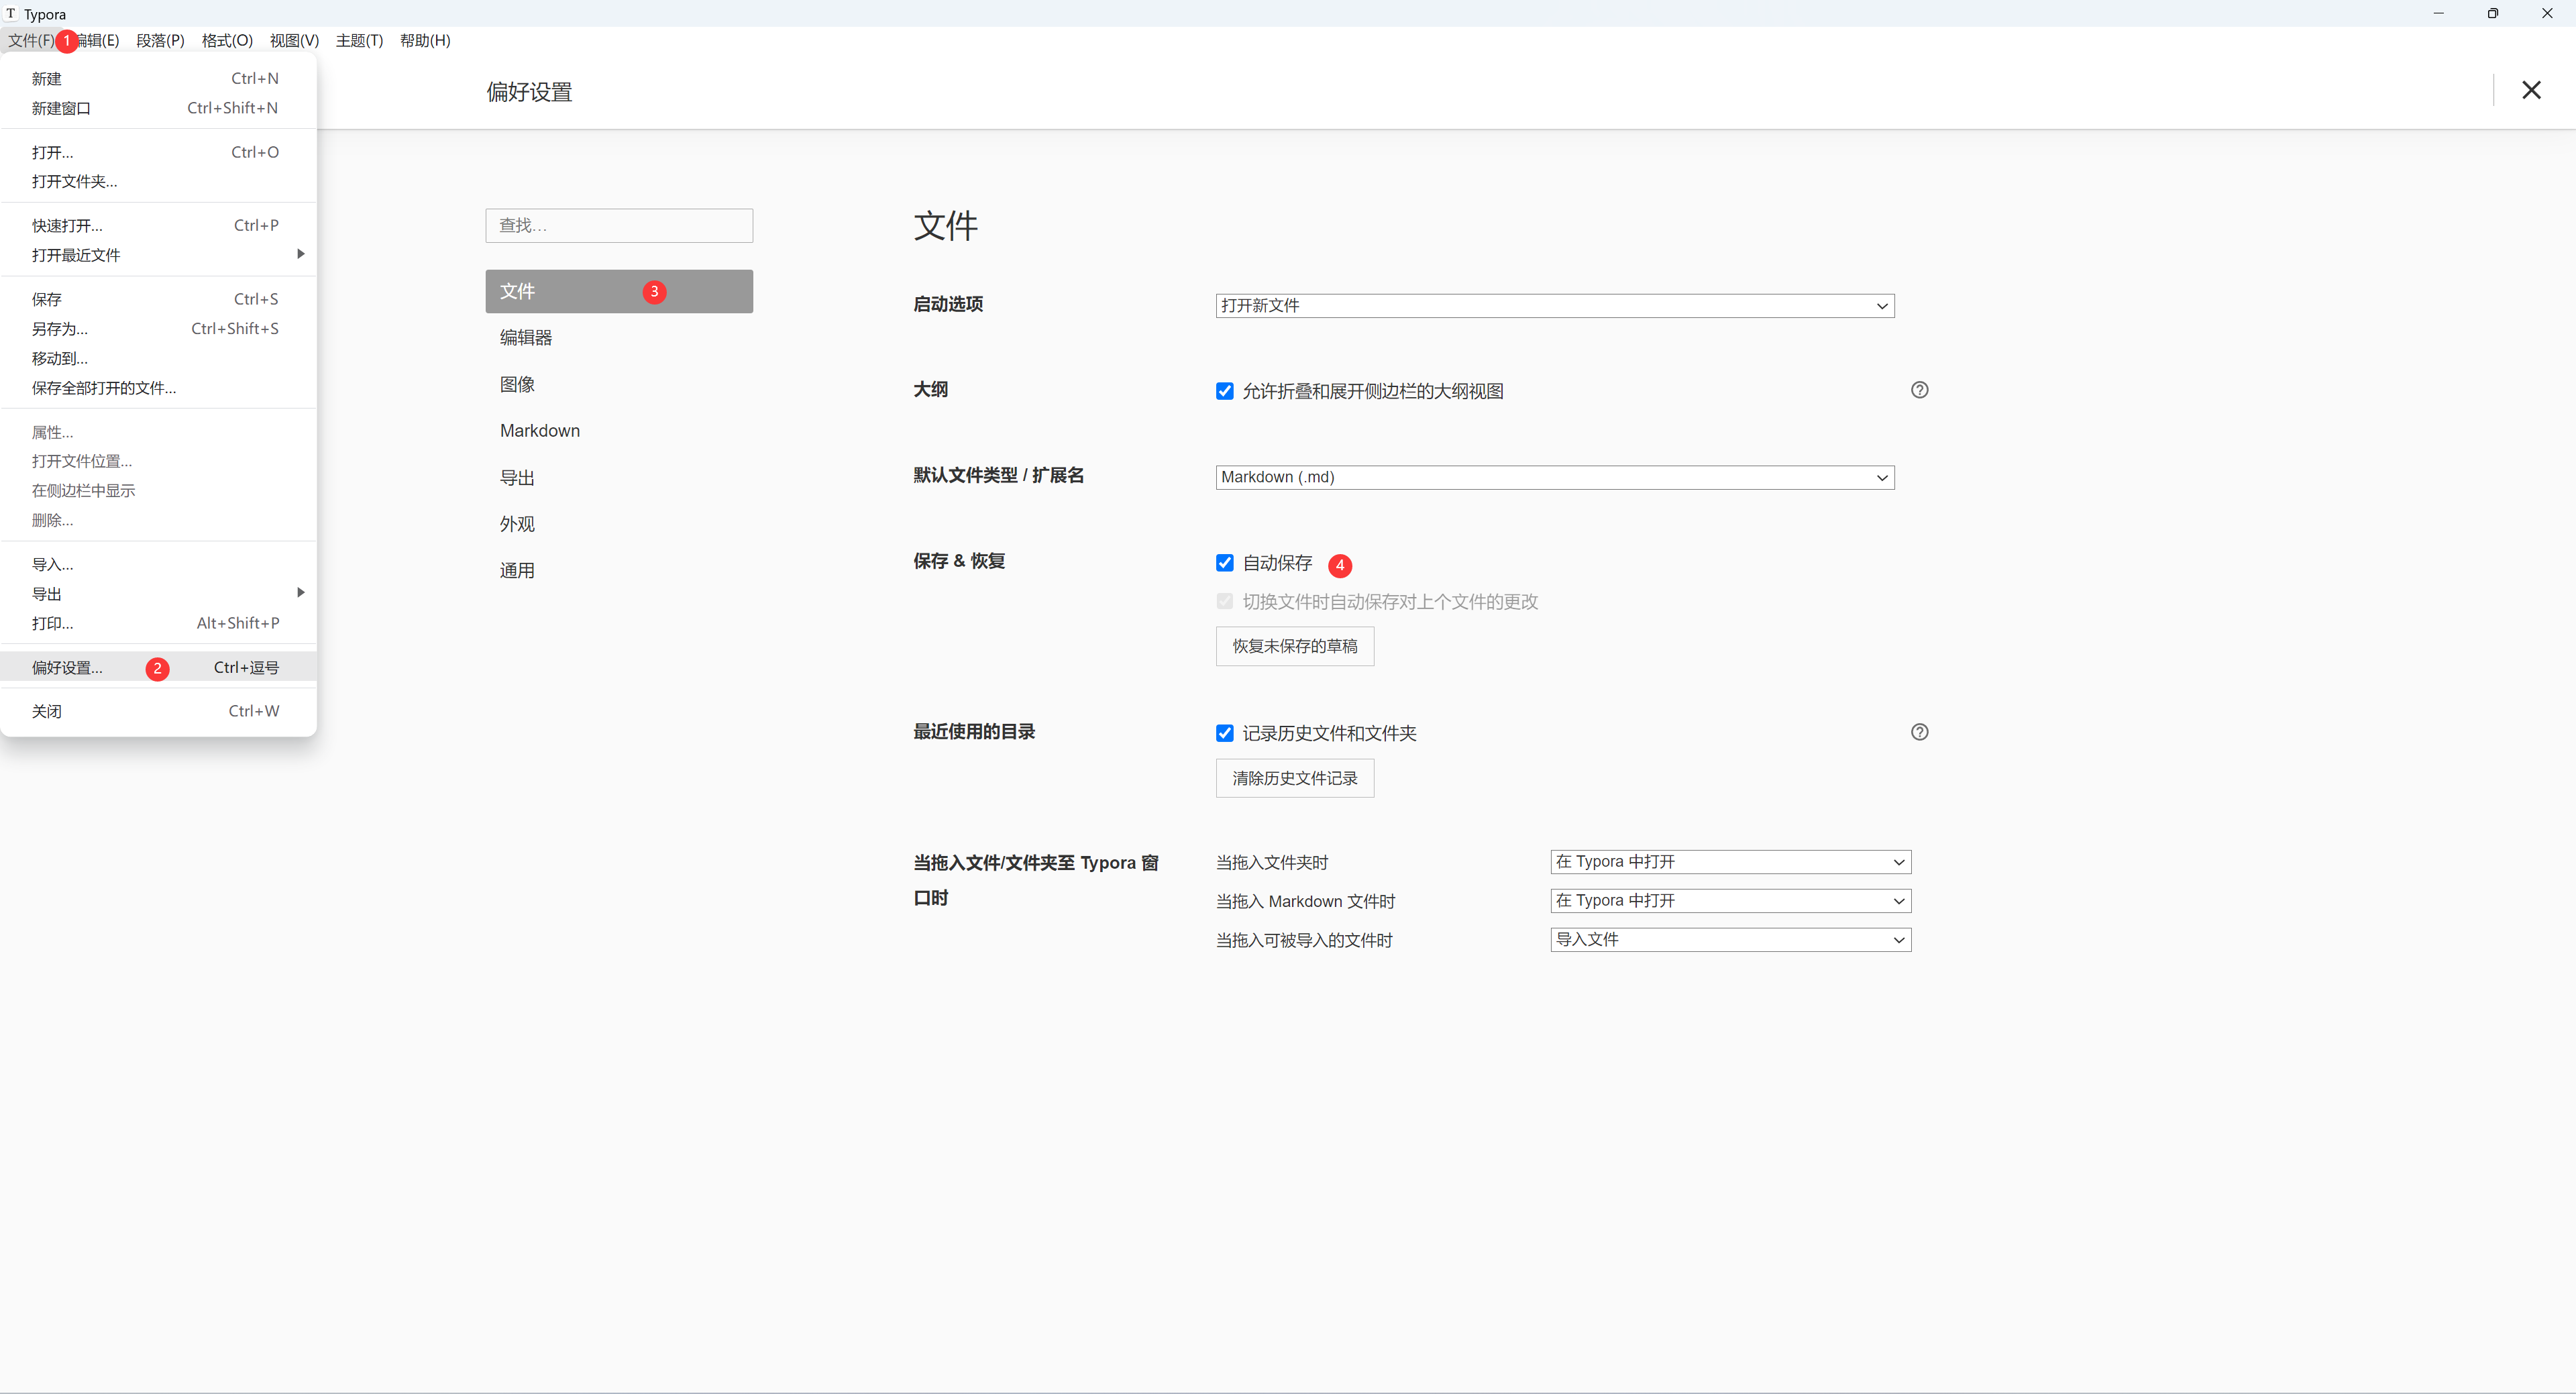2576x1394 pixels.
Task: Open the dropdown for dragging in Markdown file
Action: 1730,901
